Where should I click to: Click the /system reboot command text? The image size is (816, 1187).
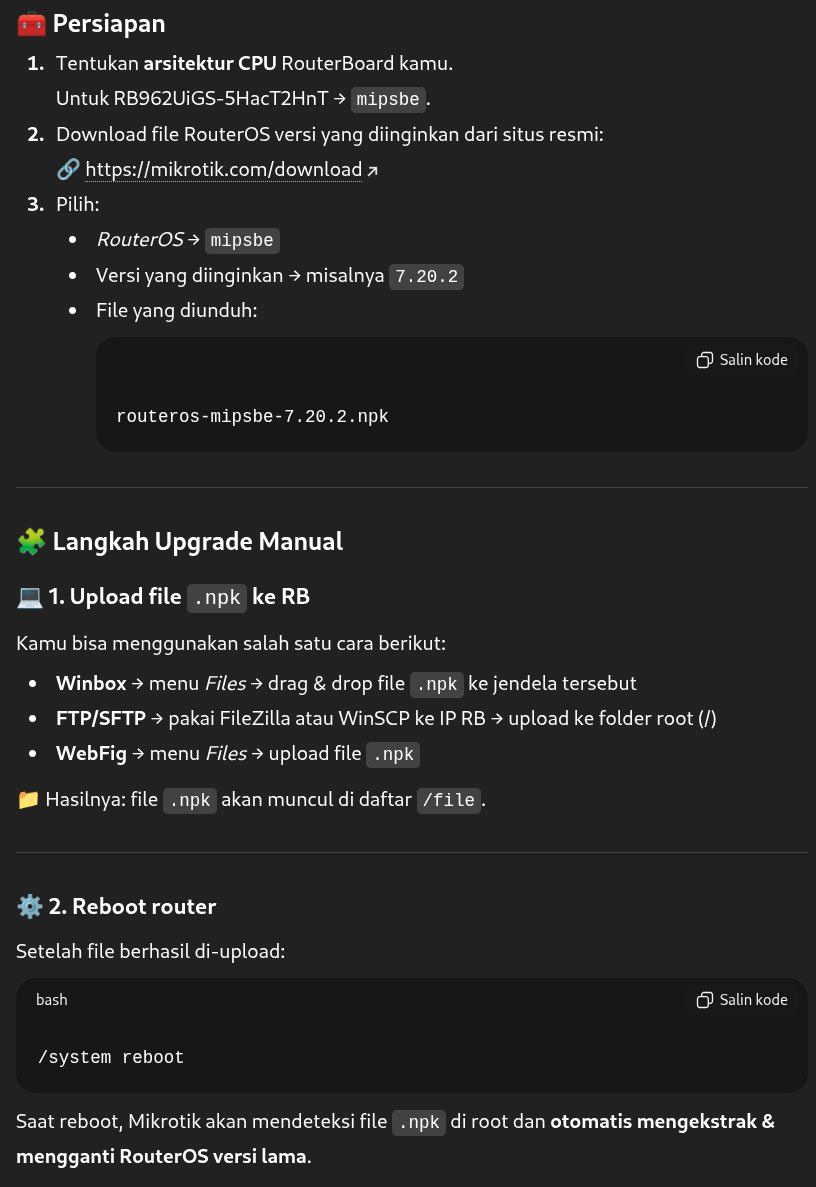pyautogui.click(x=110, y=1057)
